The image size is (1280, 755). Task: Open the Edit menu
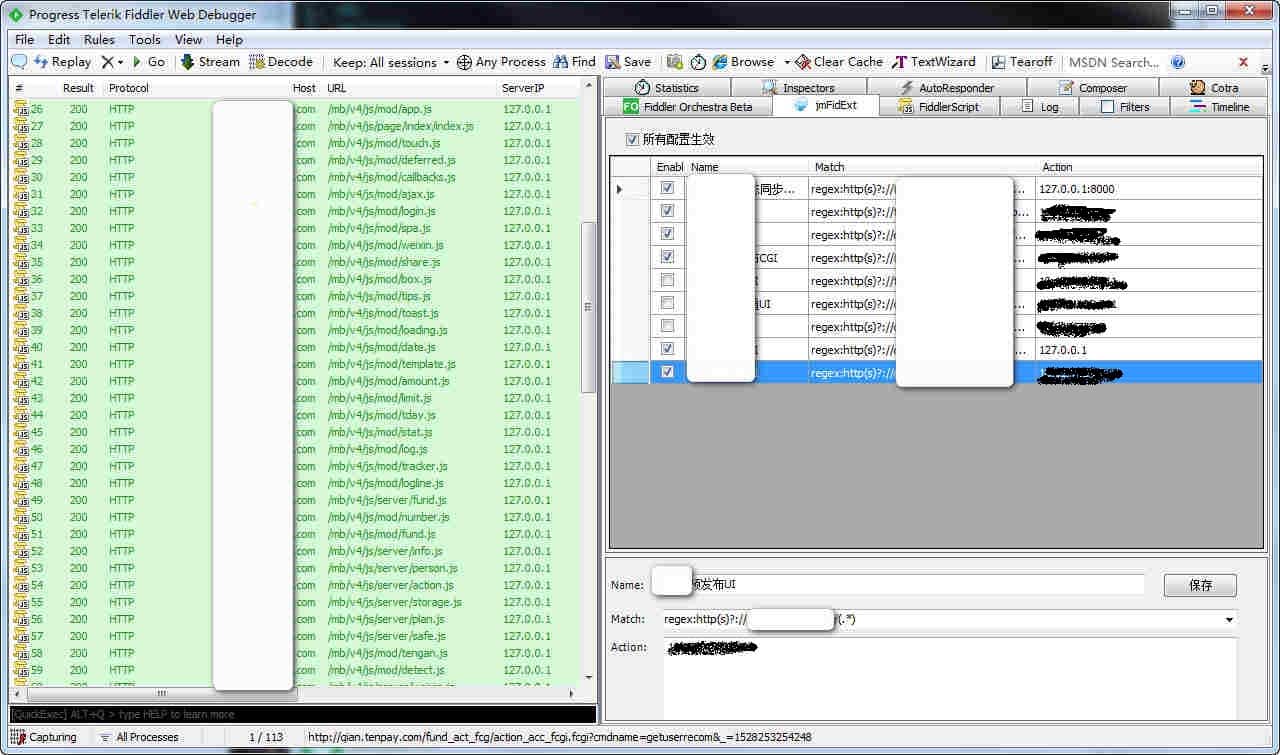[59, 40]
